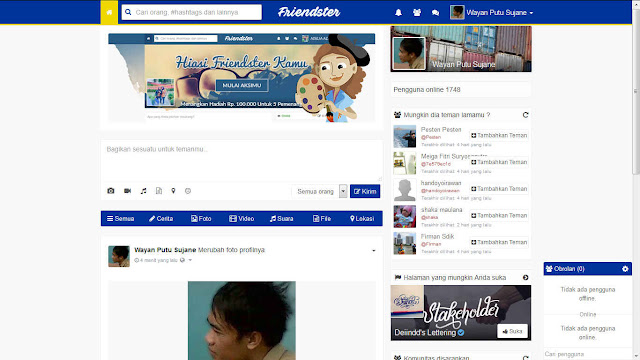Open the Semua orang audience dropdown
Image resolution: width=640 pixels, height=360 pixels.
click(x=320, y=191)
